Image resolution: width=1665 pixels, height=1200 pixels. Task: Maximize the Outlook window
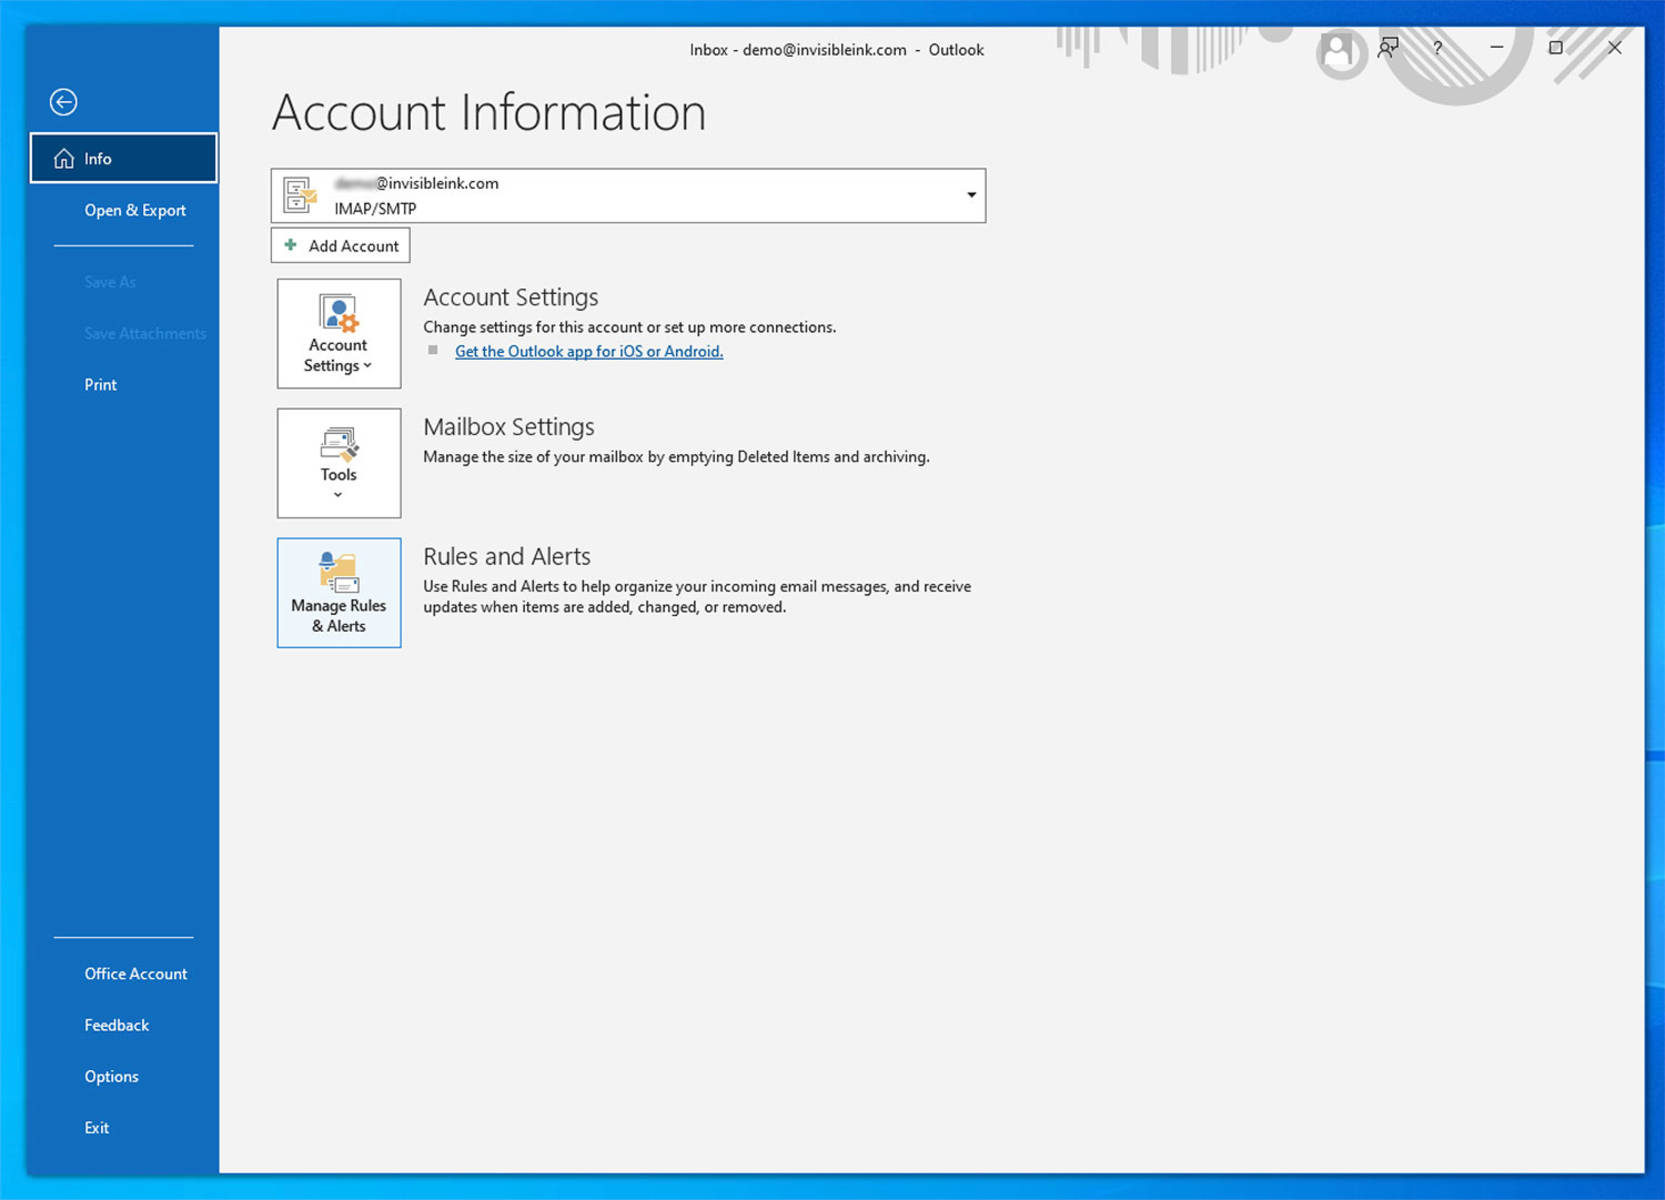(x=1555, y=47)
